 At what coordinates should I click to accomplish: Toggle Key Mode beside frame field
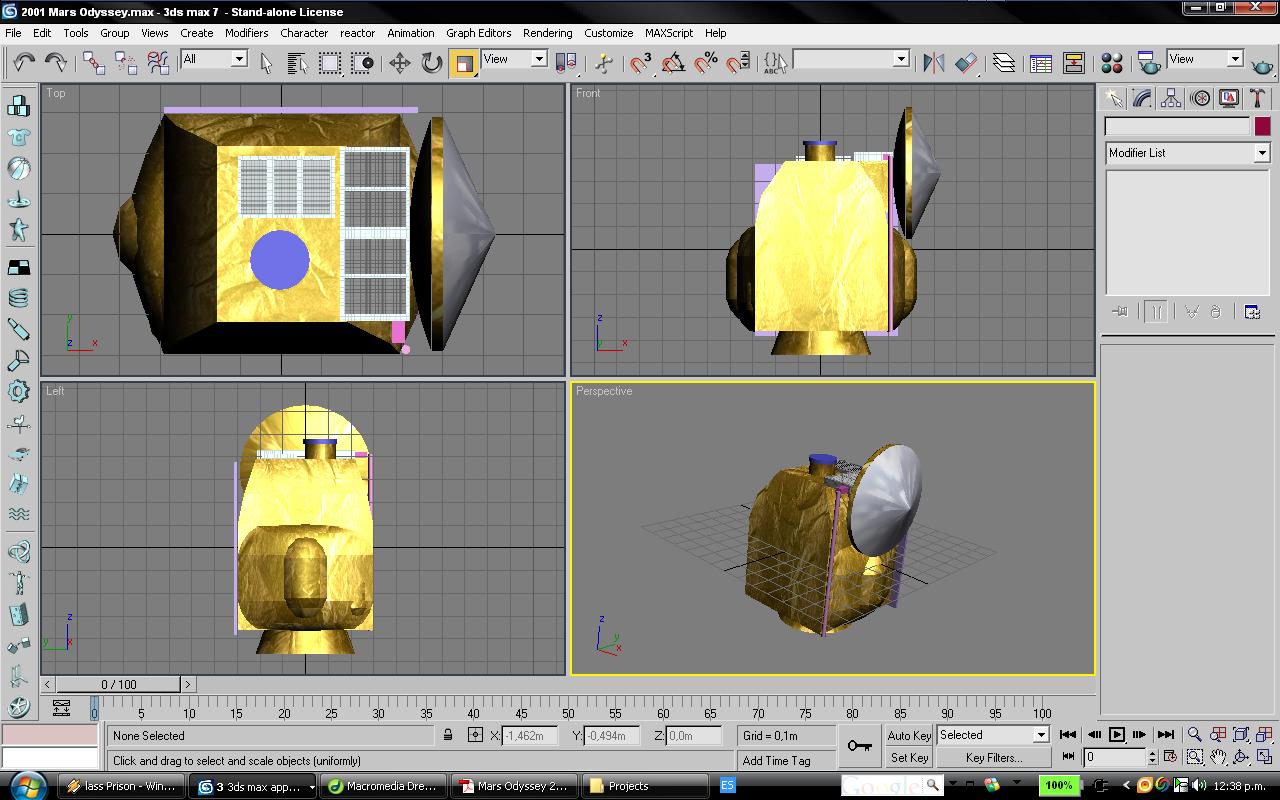coord(1068,757)
